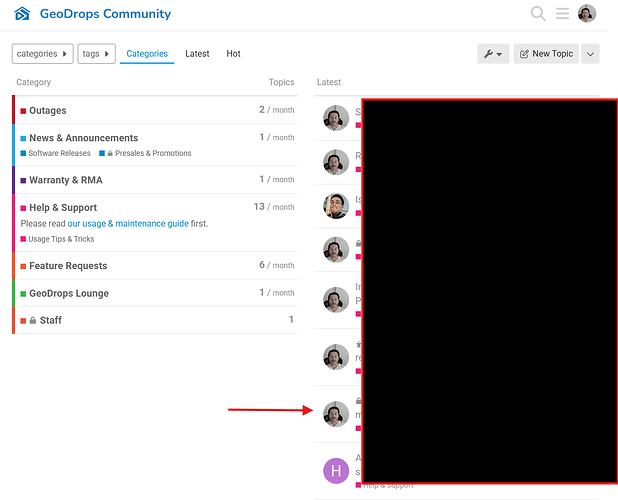
Task: Open the first poster avatar in Latest list
Action: tap(336, 118)
